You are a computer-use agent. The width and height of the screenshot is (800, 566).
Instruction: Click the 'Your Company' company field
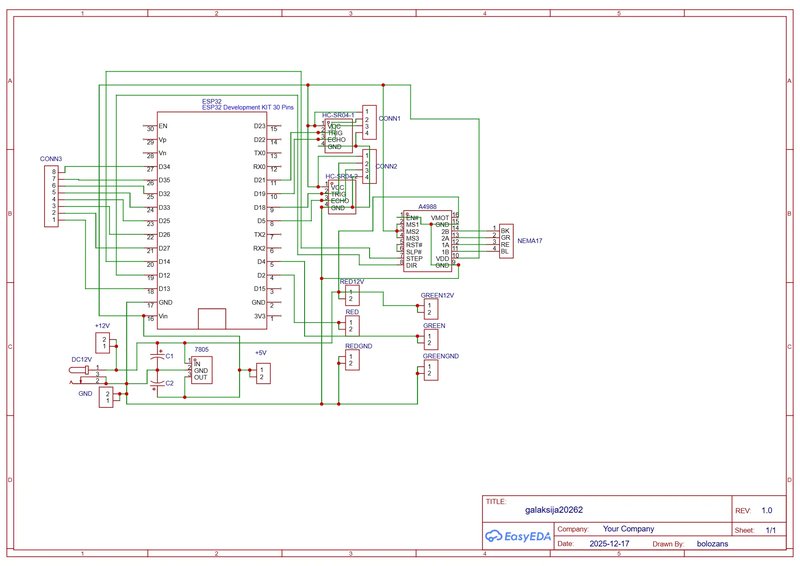point(629,529)
